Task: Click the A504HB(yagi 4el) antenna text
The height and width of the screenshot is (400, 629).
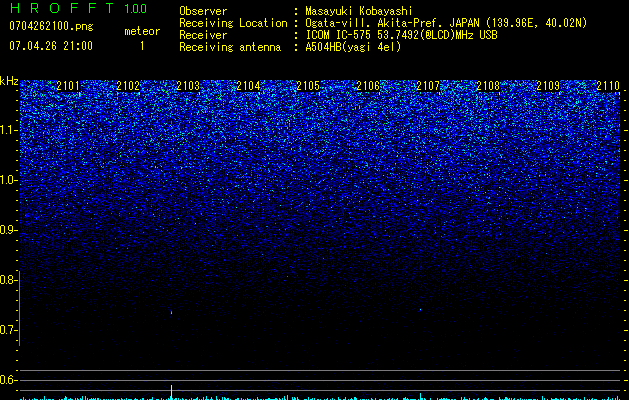Action: pyautogui.click(x=353, y=47)
